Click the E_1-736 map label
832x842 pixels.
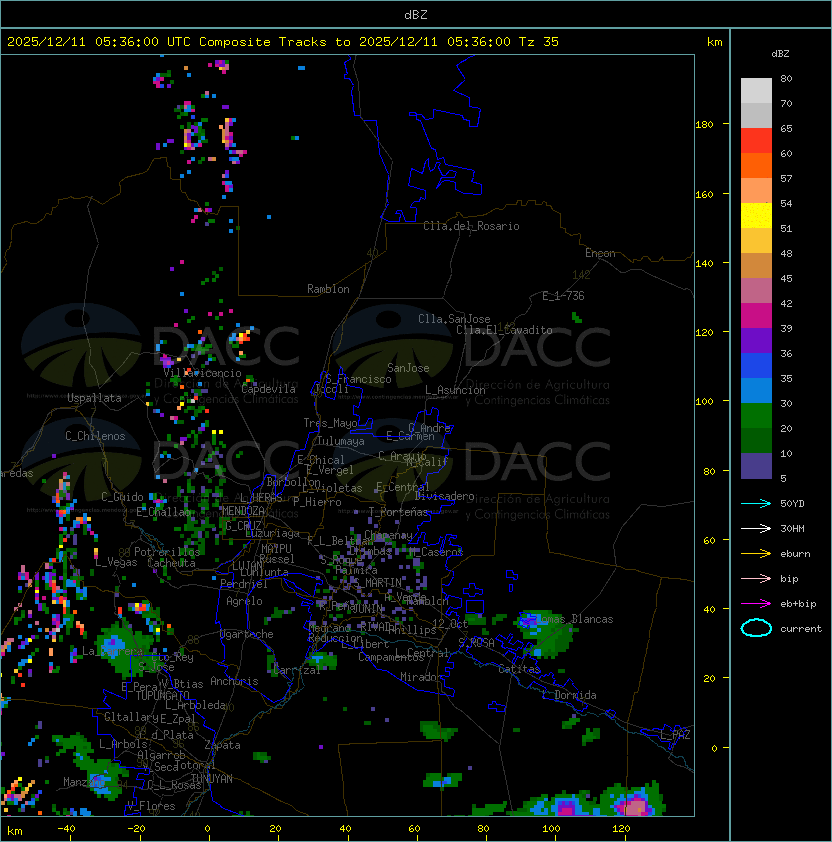[x=563, y=296]
